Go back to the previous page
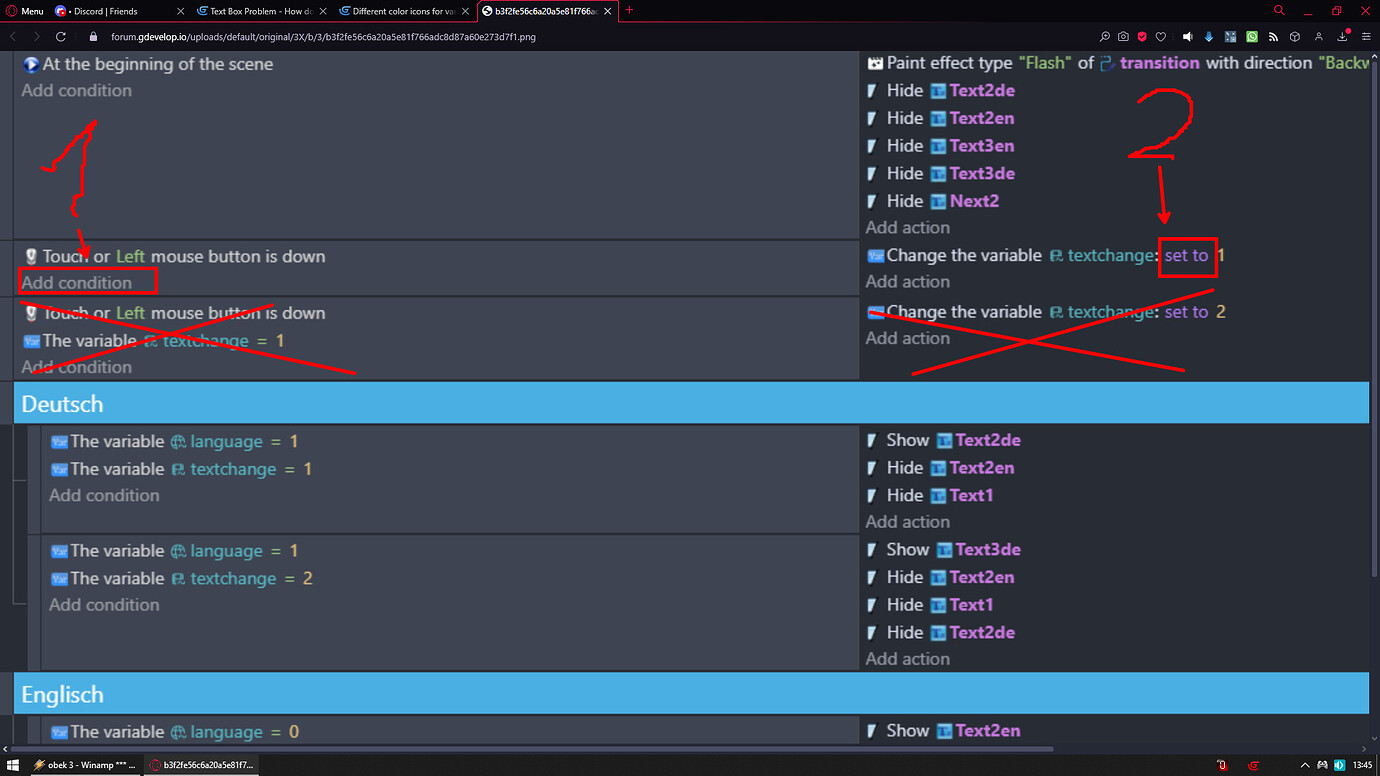Screen dimensions: 1380x776 (13, 37)
